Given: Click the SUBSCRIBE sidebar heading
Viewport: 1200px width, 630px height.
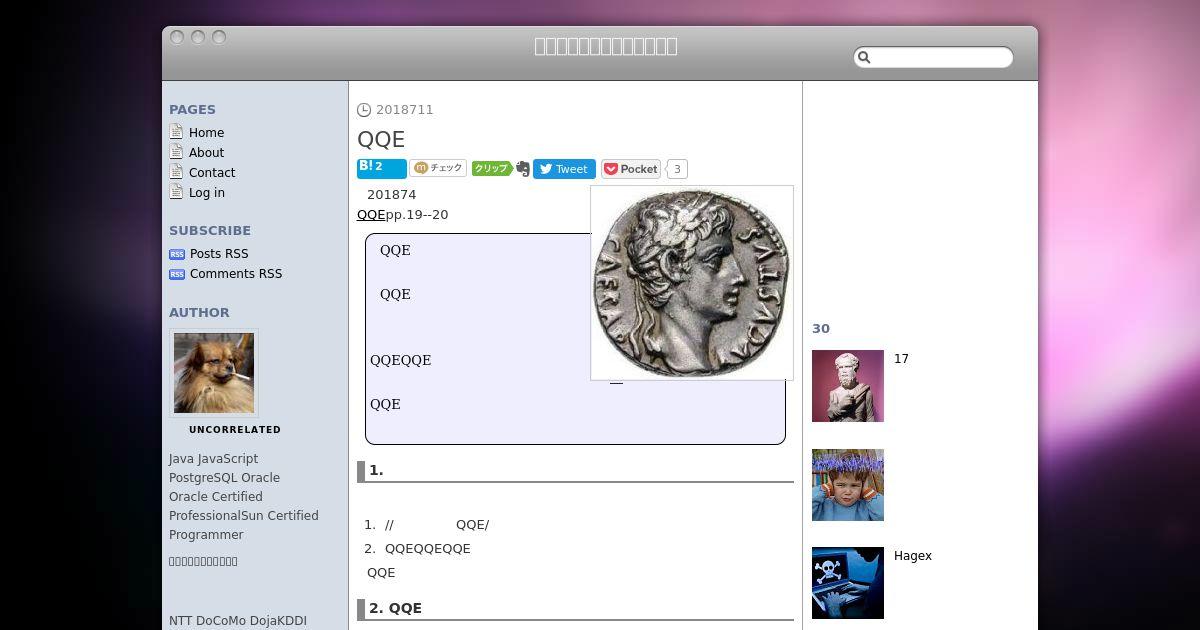Looking at the screenshot, I should [210, 230].
